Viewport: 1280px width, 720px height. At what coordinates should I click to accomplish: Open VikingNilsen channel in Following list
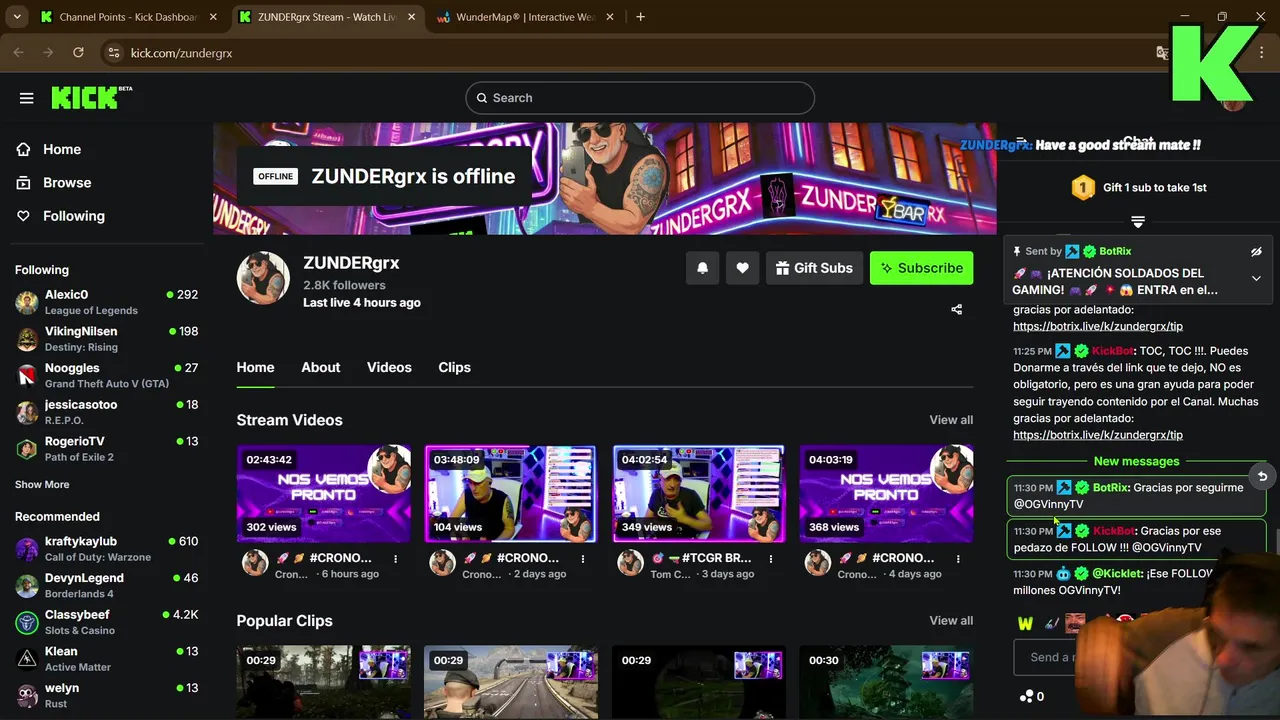pyautogui.click(x=106, y=339)
